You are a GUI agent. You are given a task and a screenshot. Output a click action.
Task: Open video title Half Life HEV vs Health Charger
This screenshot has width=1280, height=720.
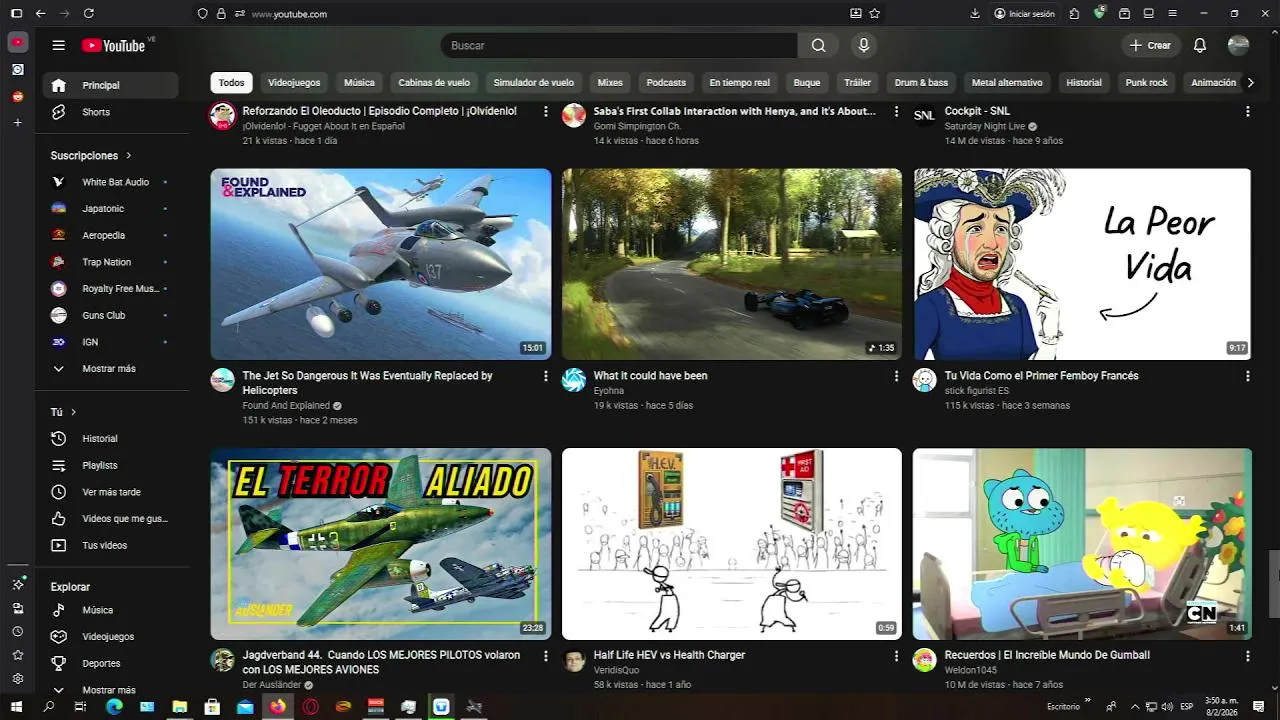(x=669, y=655)
